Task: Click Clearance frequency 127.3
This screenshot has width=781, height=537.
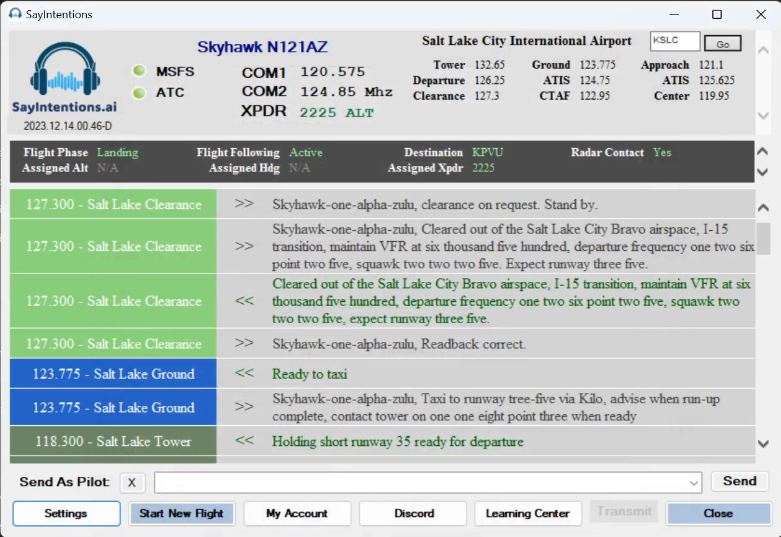Action: tap(487, 96)
